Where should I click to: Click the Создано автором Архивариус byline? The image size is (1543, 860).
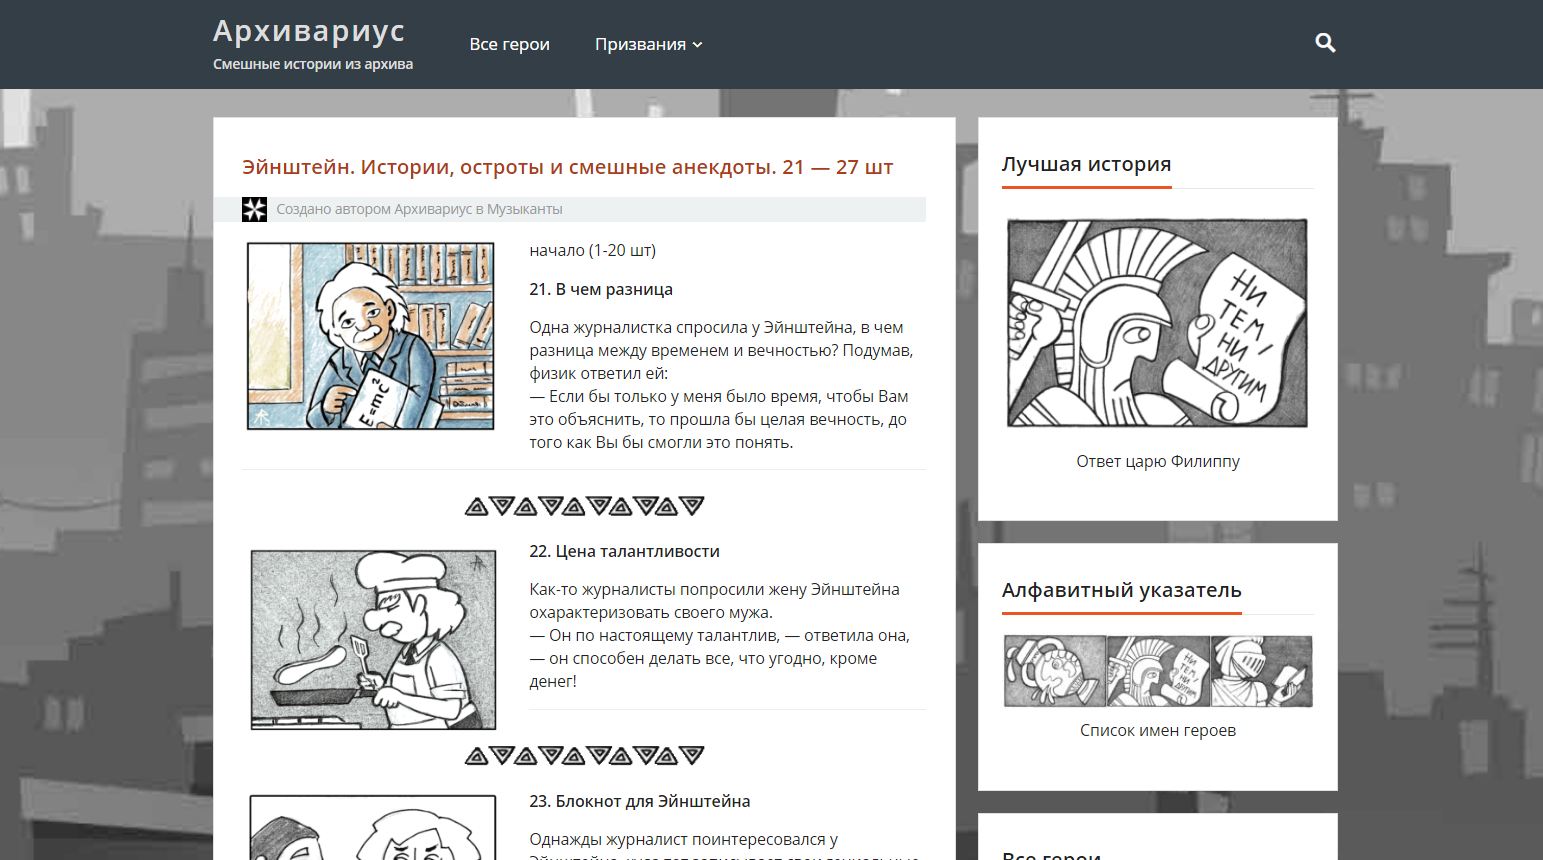(x=419, y=209)
